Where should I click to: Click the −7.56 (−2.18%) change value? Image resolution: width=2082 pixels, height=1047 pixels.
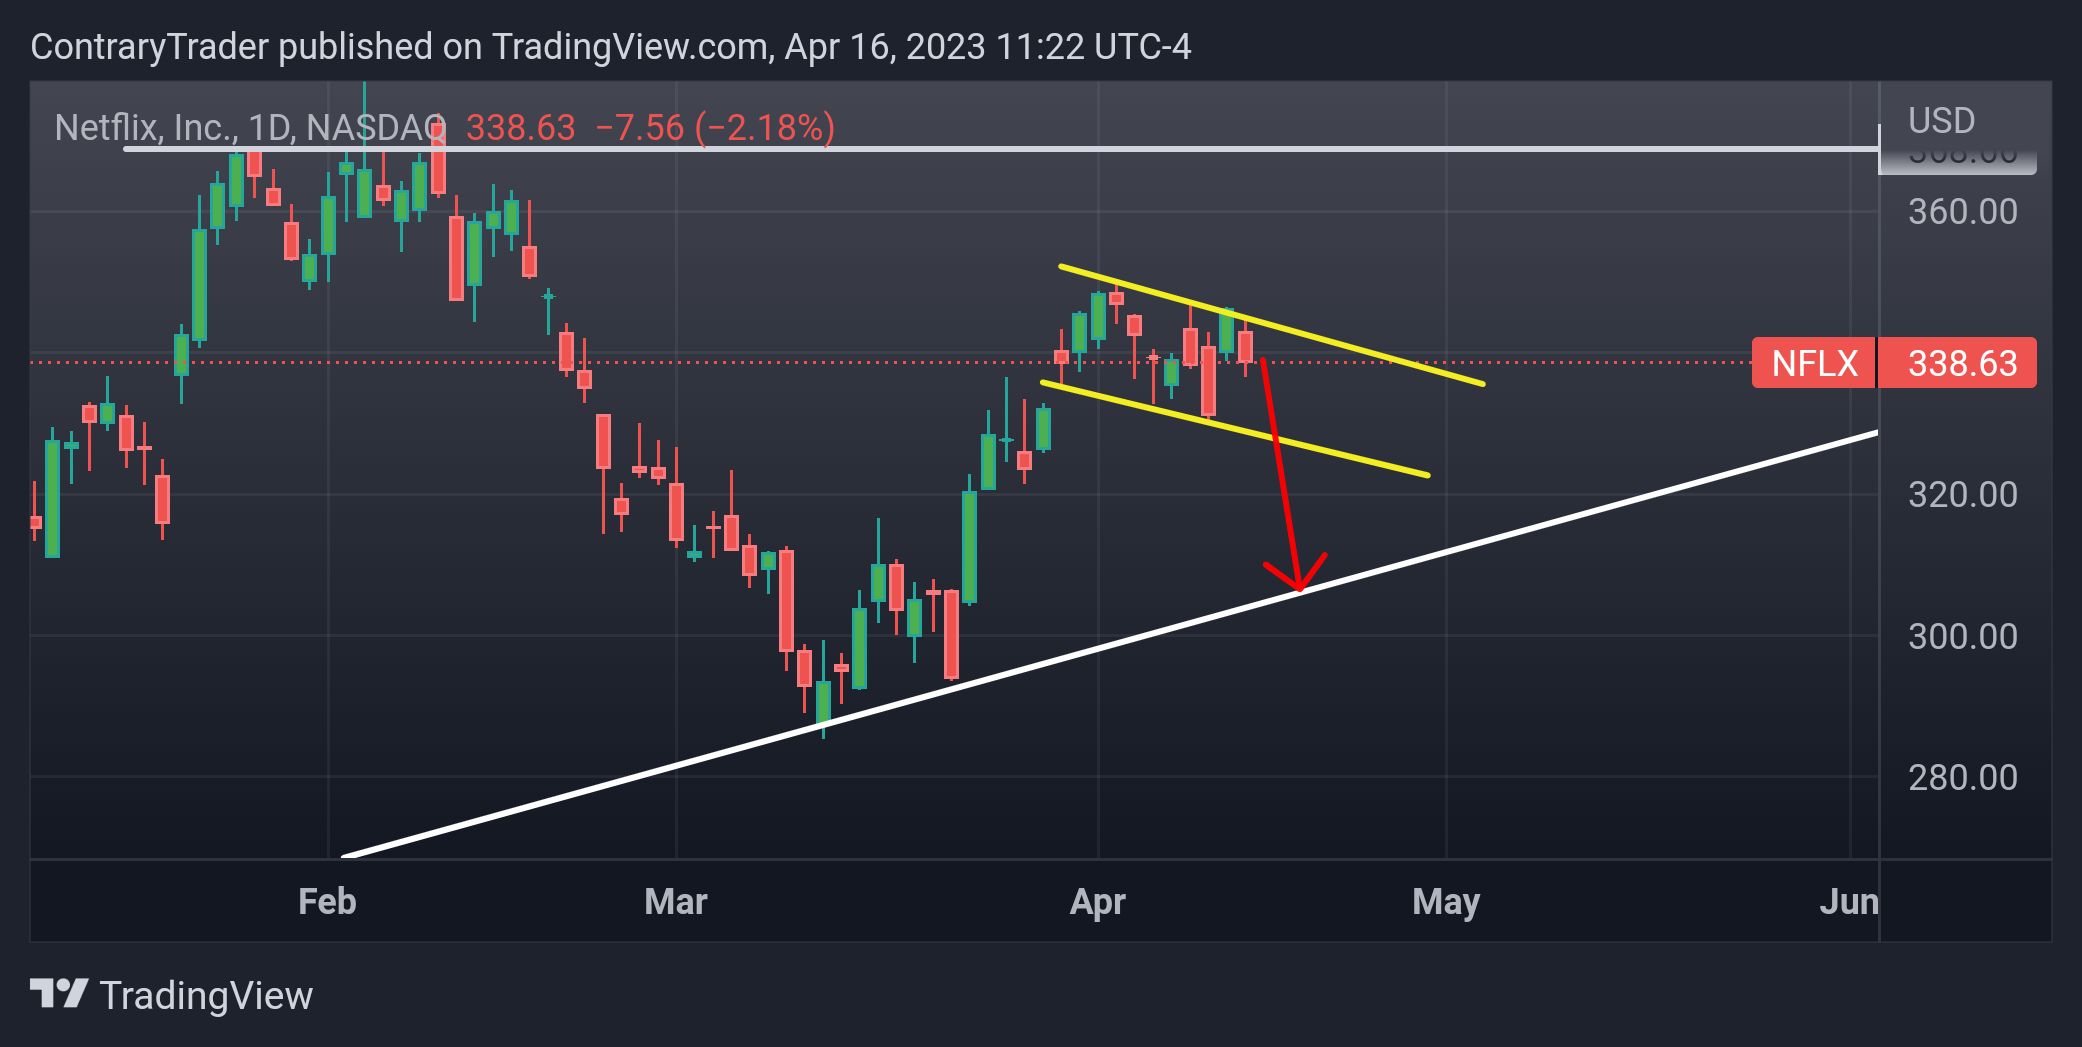pyautogui.click(x=715, y=128)
